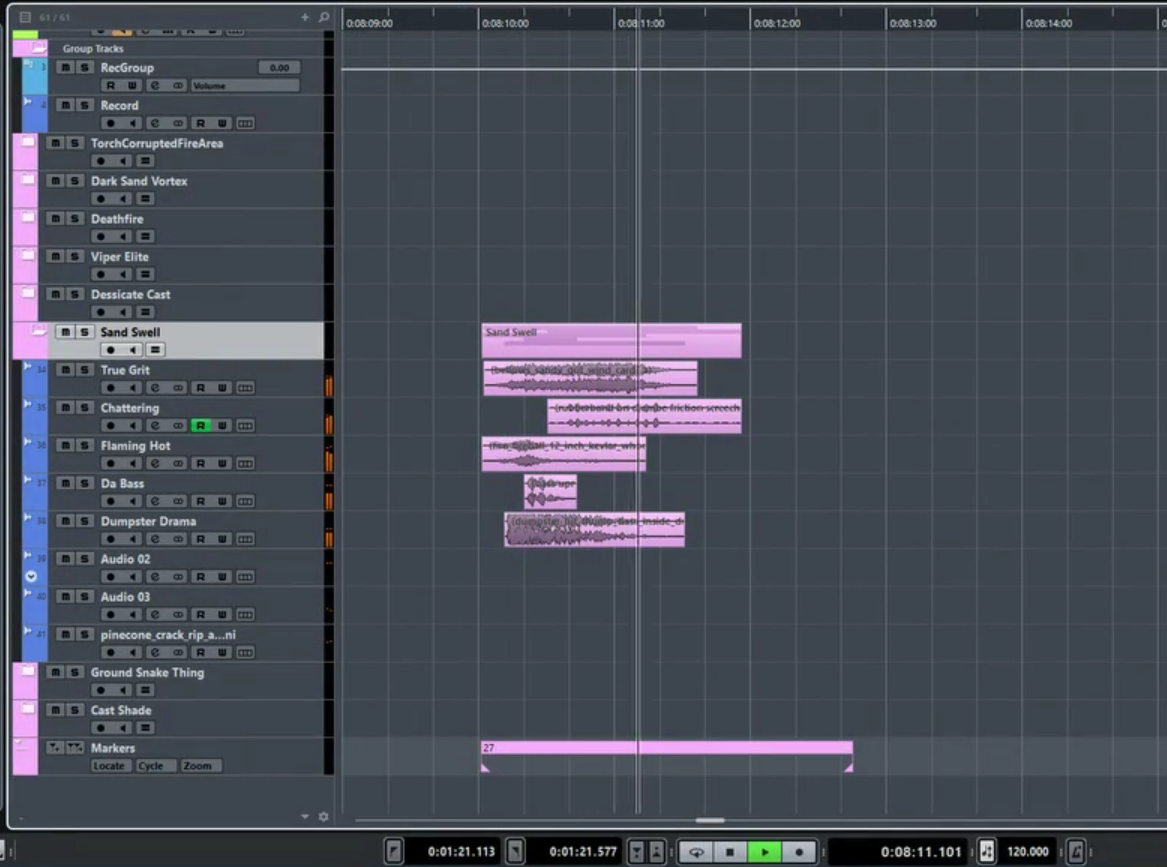Image resolution: width=1167 pixels, height=867 pixels.
Task: Click the Add Track plus icon
Action: [304, 16]
